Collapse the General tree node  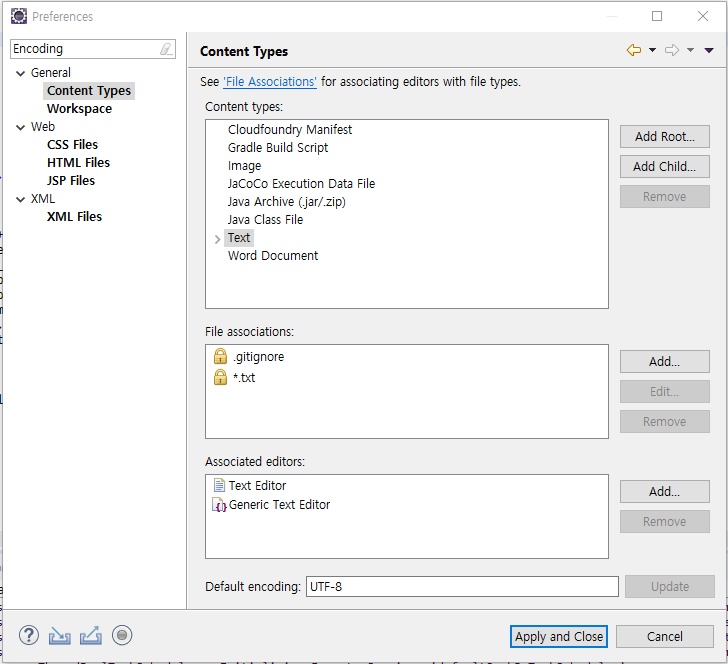[20, 73]
